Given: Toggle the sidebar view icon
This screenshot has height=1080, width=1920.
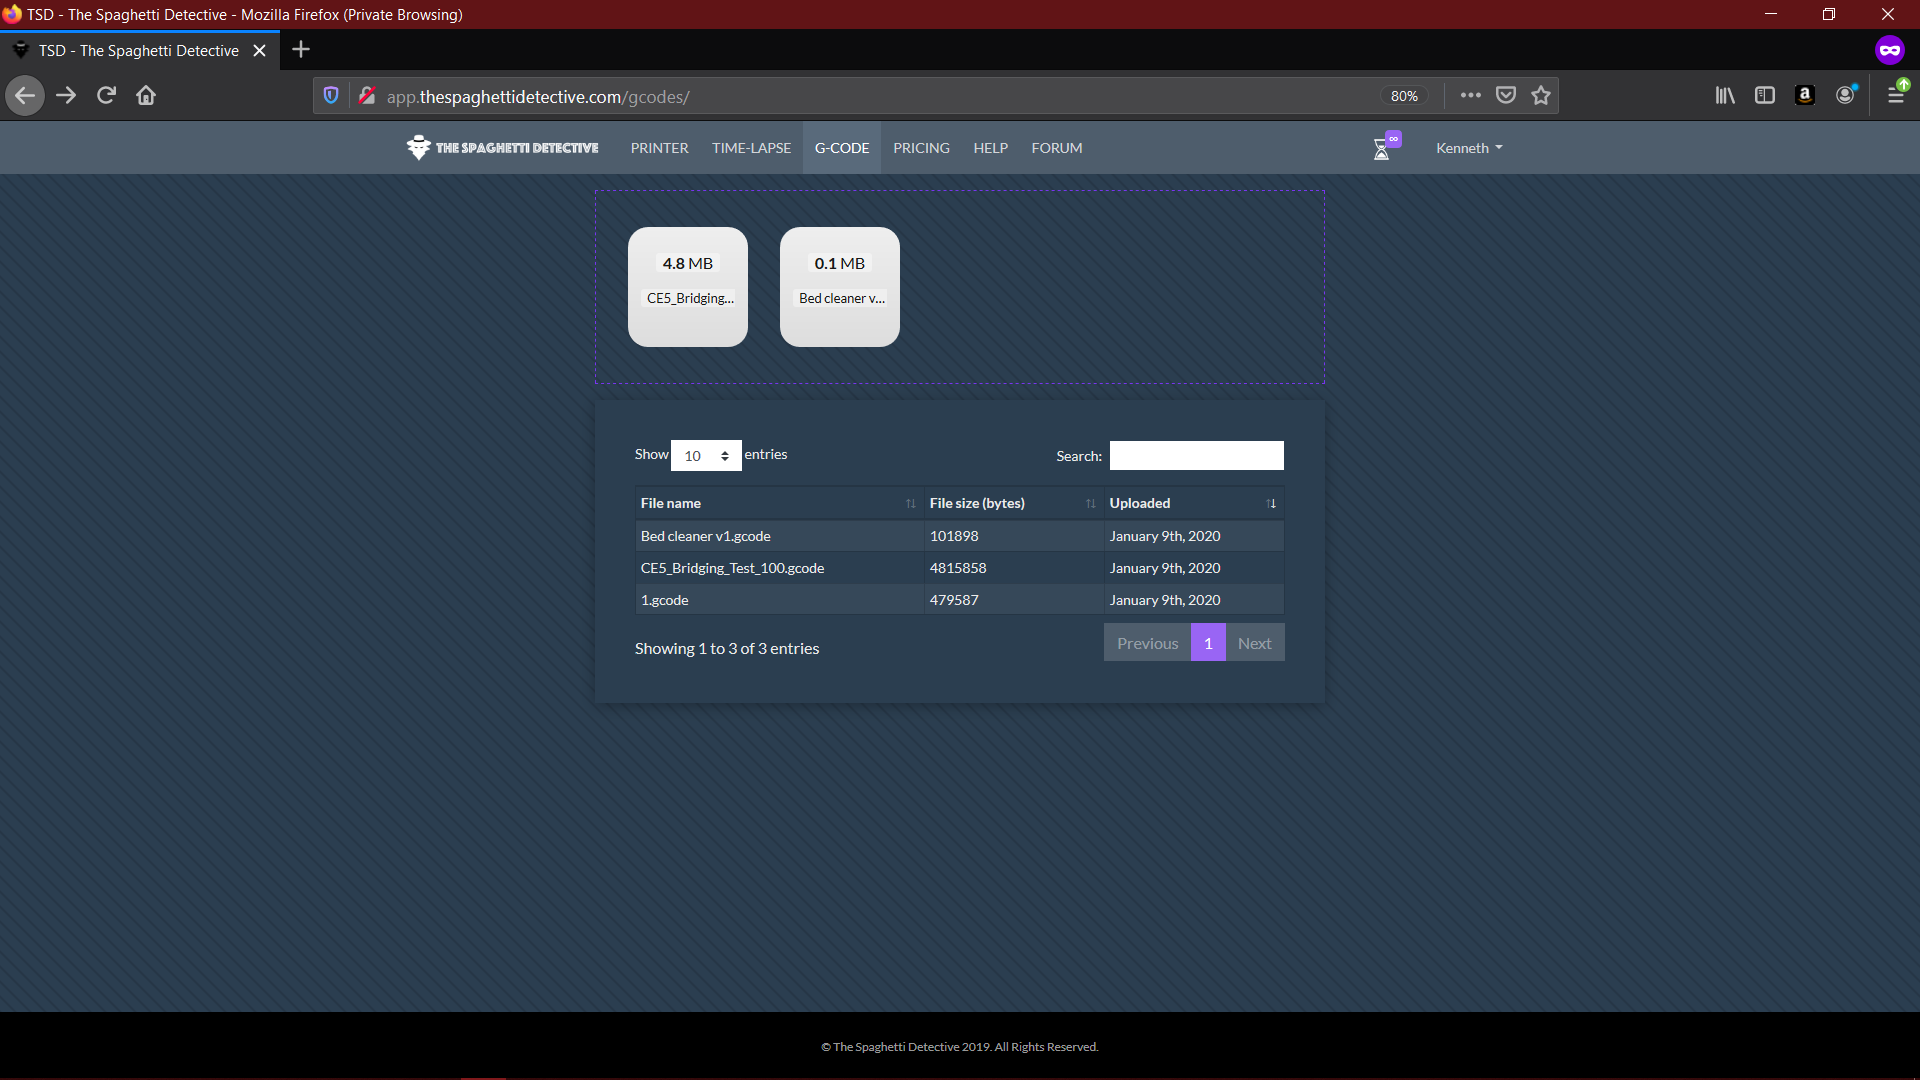Looking at the screenshot, I should coord(1765,96).
